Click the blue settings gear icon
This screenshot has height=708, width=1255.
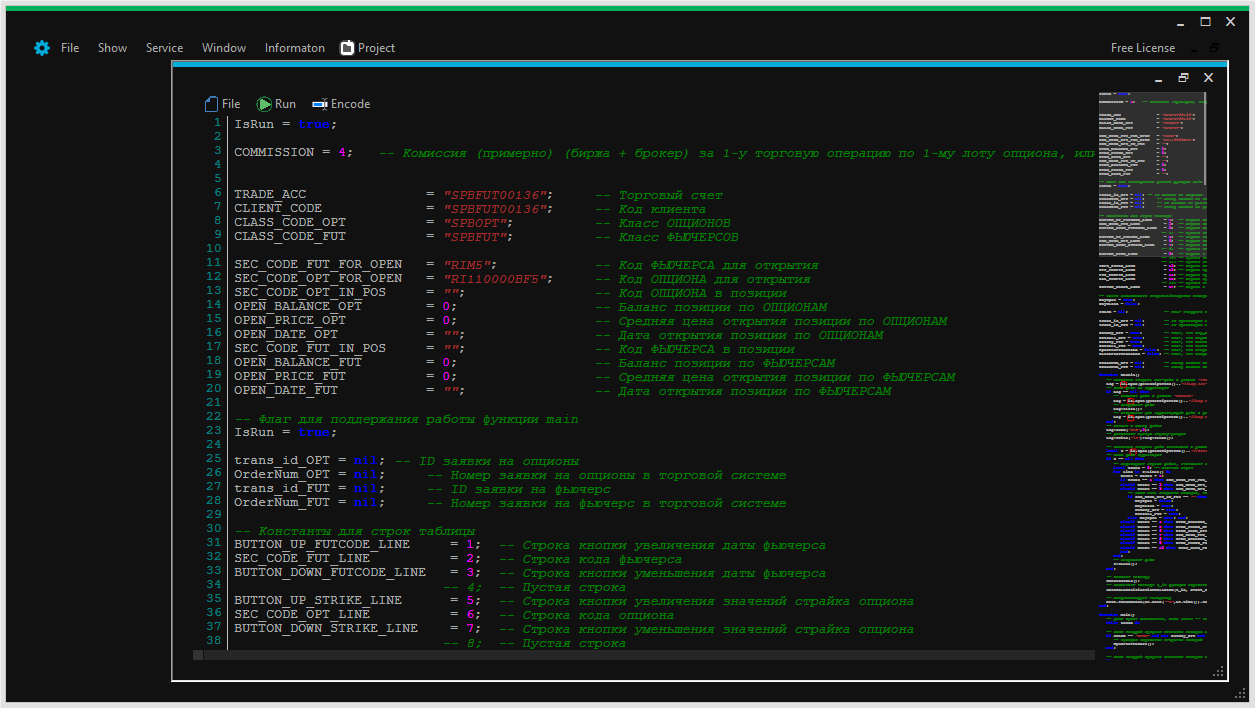[x=42, y=48]
